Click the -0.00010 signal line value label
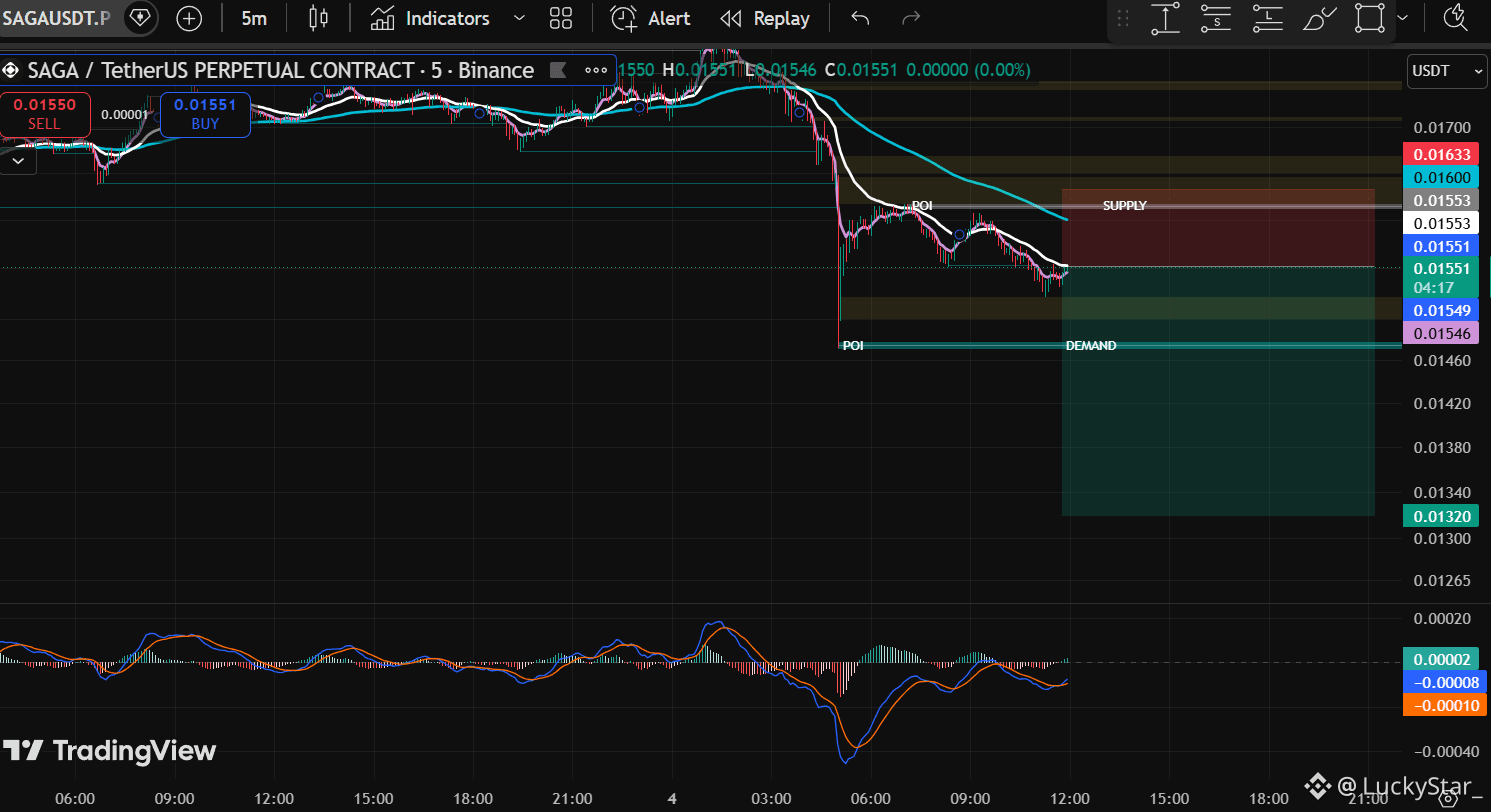 [x=1445, y=705]
